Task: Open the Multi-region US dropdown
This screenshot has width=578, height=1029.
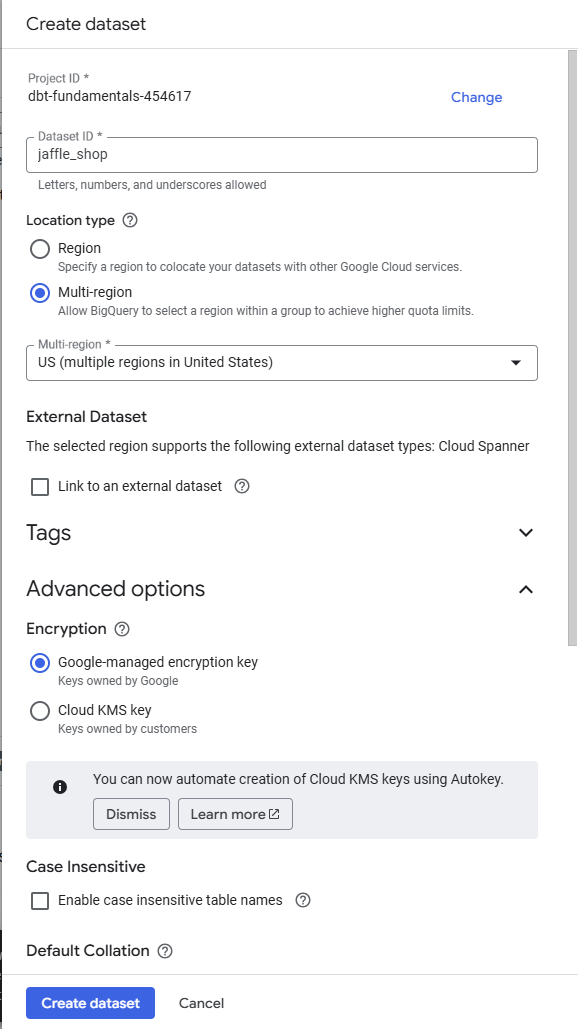Action: (282, 363)
